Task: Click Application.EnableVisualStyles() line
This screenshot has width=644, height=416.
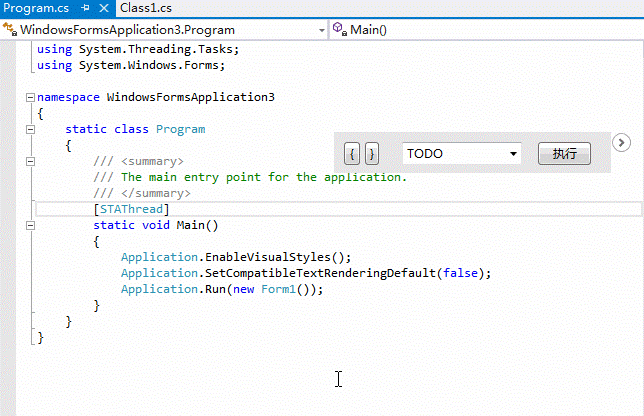Action: (236, 257)
